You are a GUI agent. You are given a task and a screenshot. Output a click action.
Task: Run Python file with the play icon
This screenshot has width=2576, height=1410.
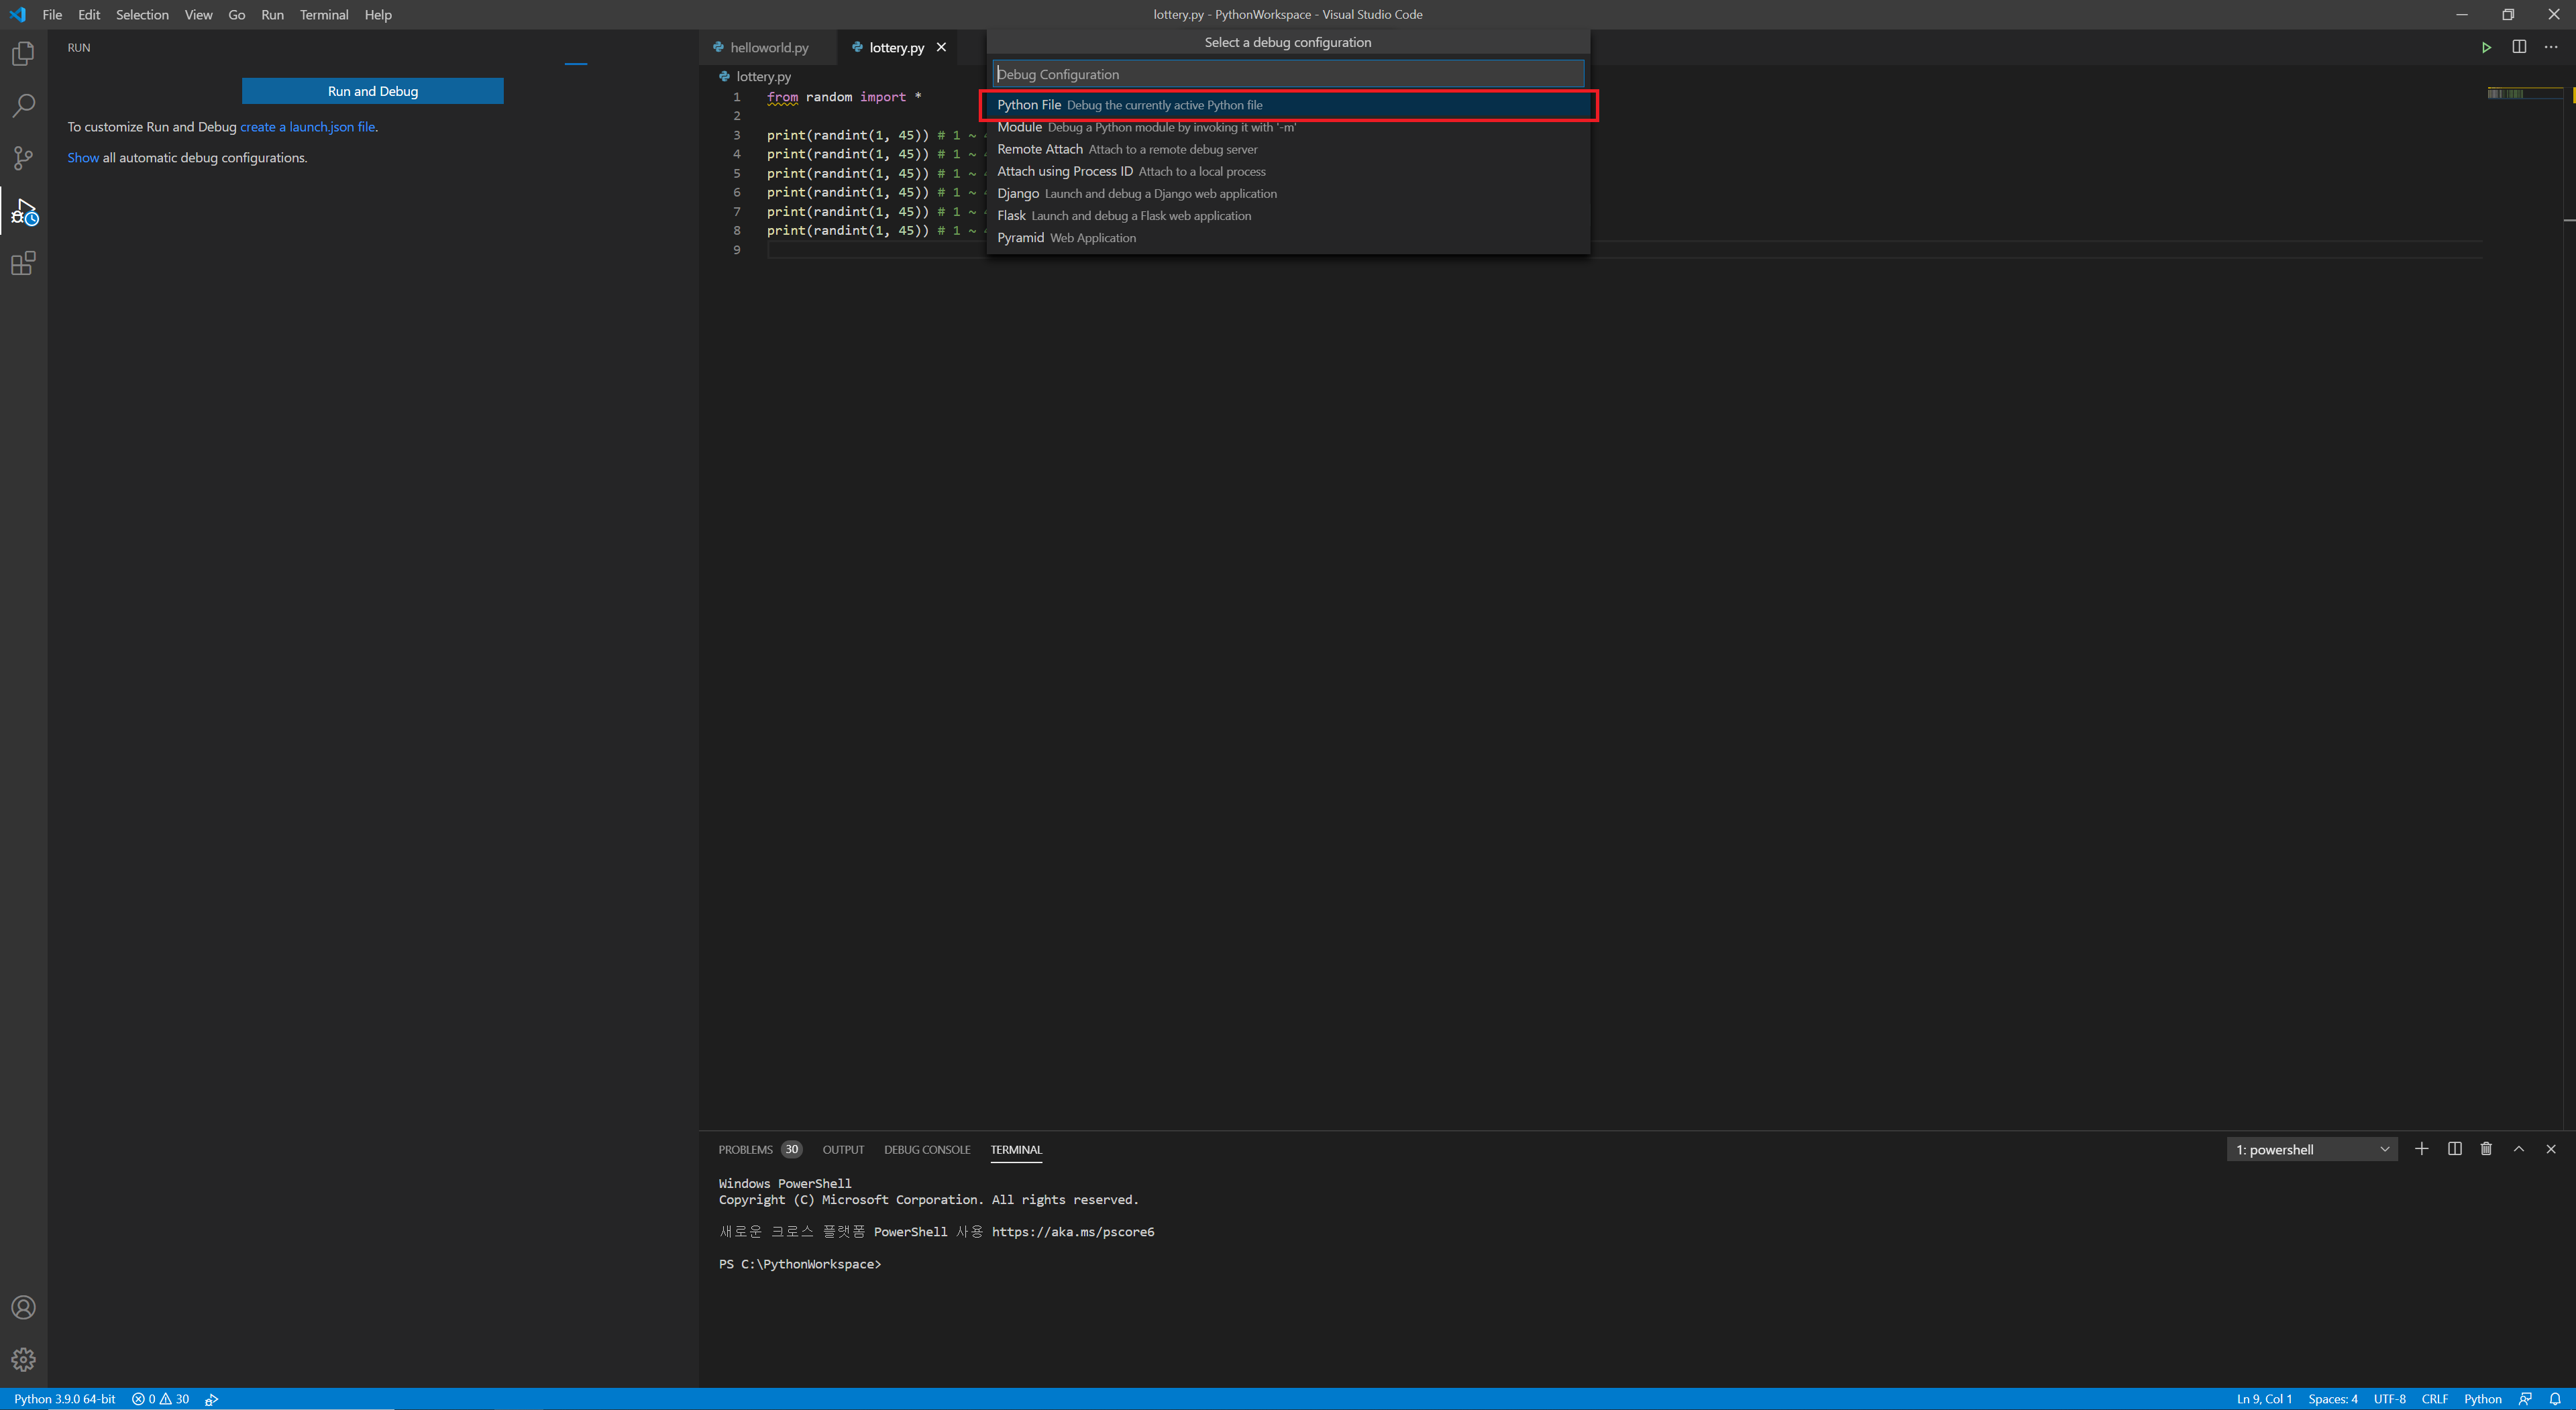2486,47
